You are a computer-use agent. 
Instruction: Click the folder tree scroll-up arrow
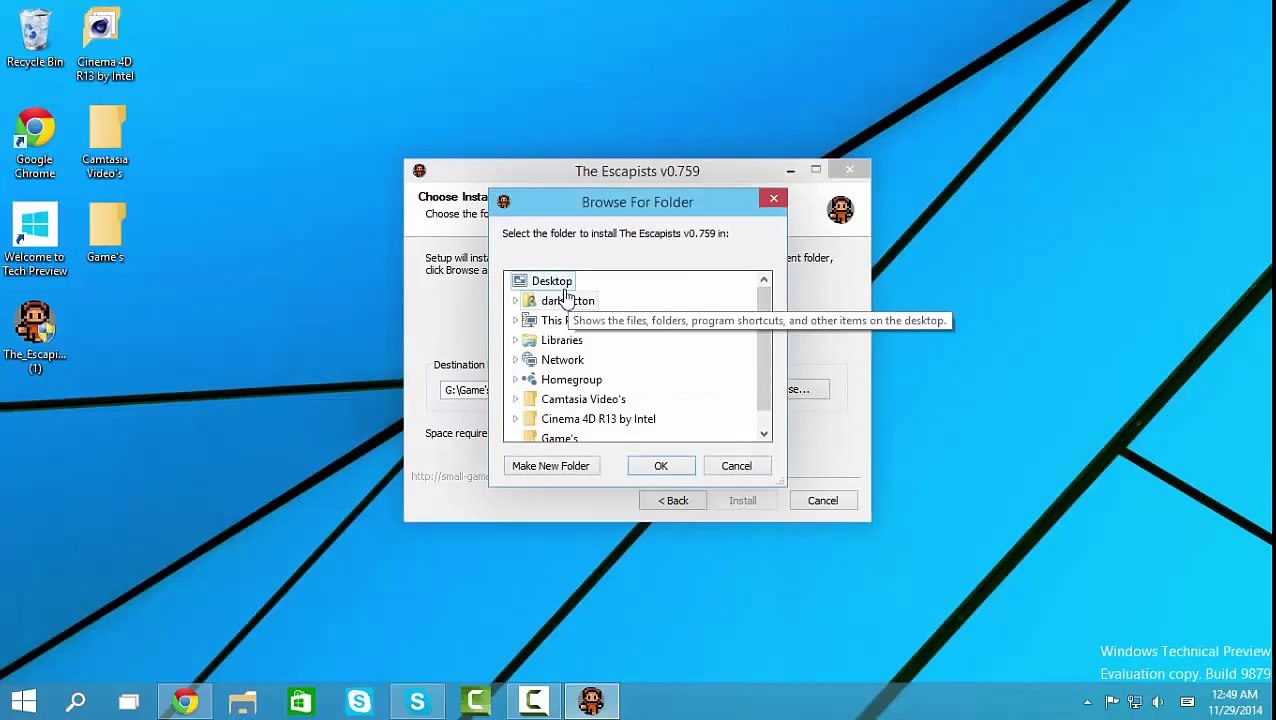[x=764, y=280]
